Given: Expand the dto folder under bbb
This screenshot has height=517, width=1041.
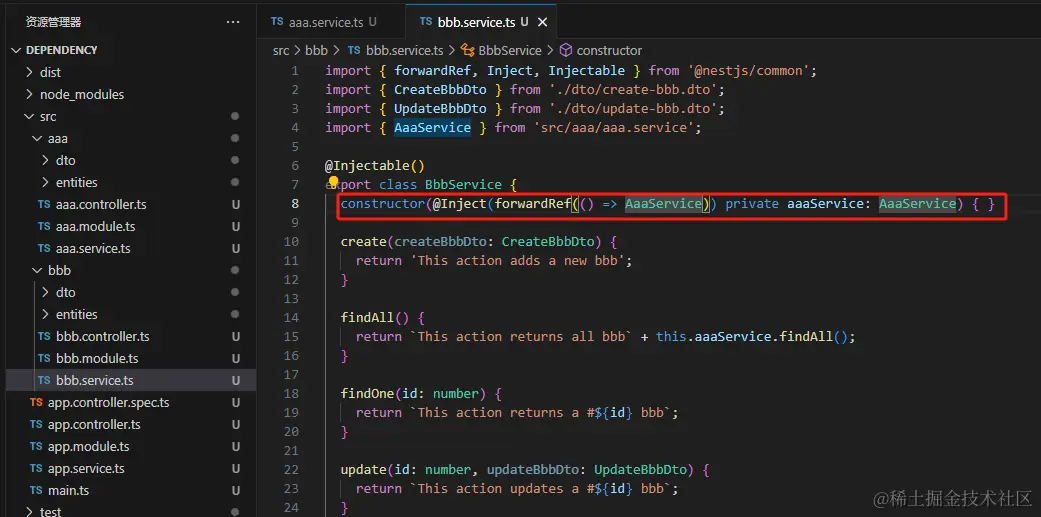Looking at the screenshot, I should 66,293.
